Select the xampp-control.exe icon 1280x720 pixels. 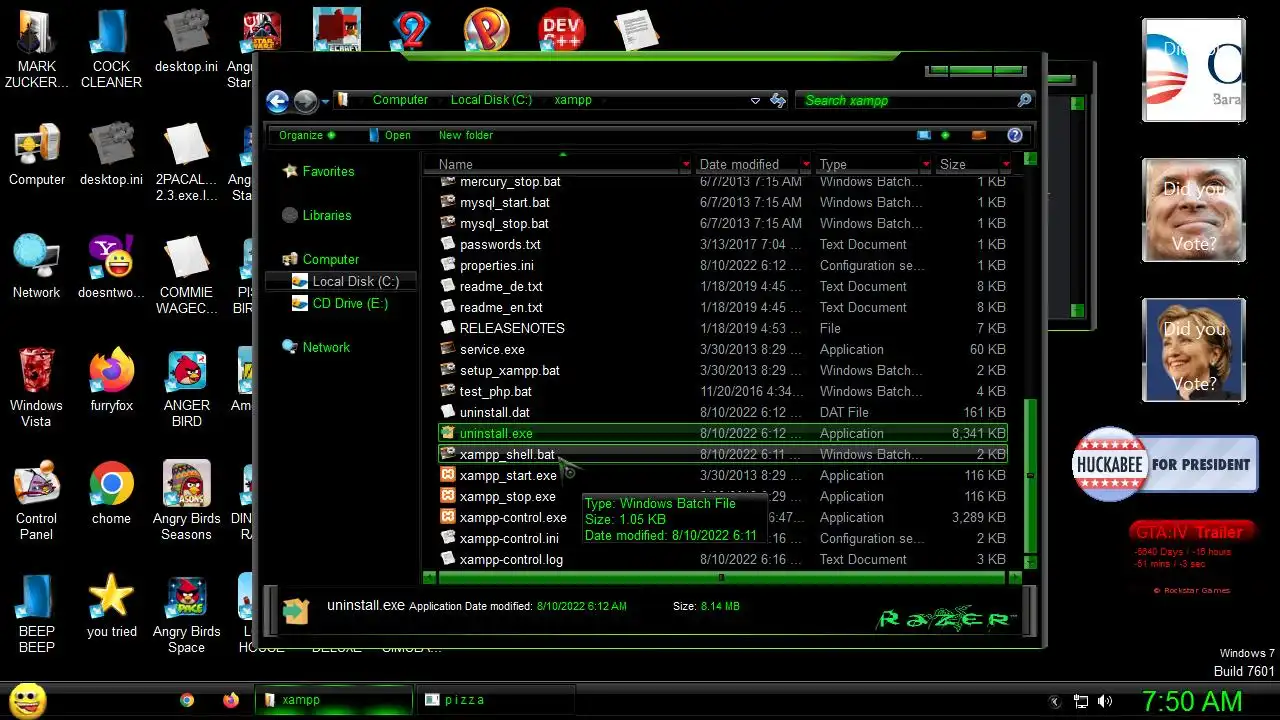(x=449, y=517)
